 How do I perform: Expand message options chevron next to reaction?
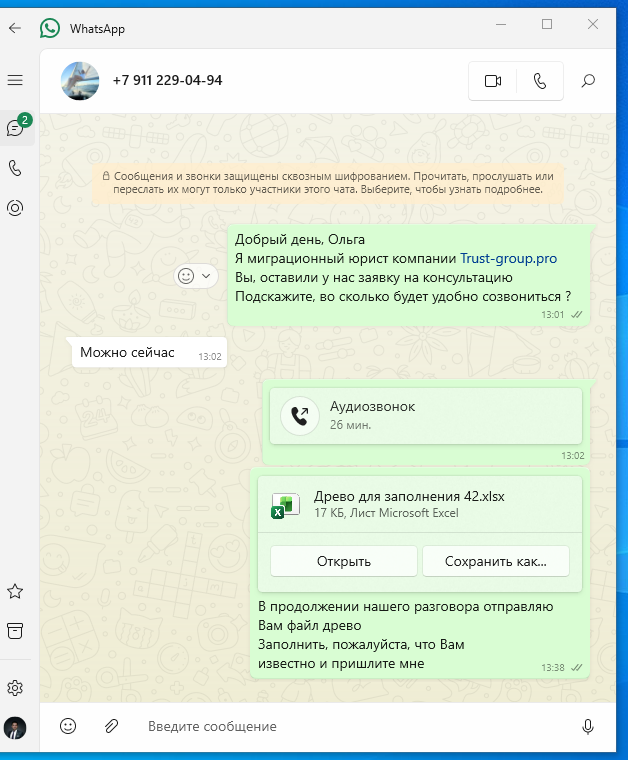click(x=206, y=276)
